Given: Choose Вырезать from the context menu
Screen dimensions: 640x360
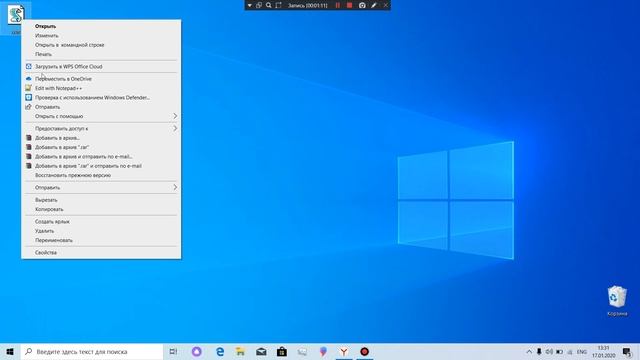Looking at the screenshot, I should coord(101,200).
